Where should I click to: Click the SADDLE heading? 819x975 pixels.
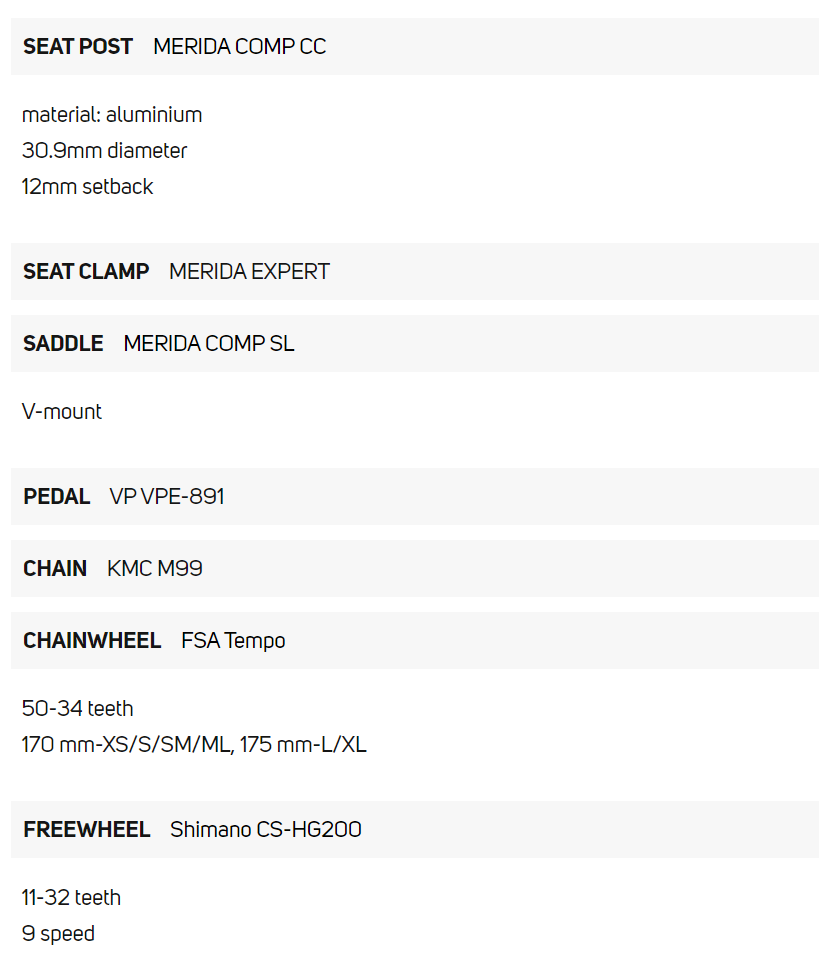click(x=63, y=344)
